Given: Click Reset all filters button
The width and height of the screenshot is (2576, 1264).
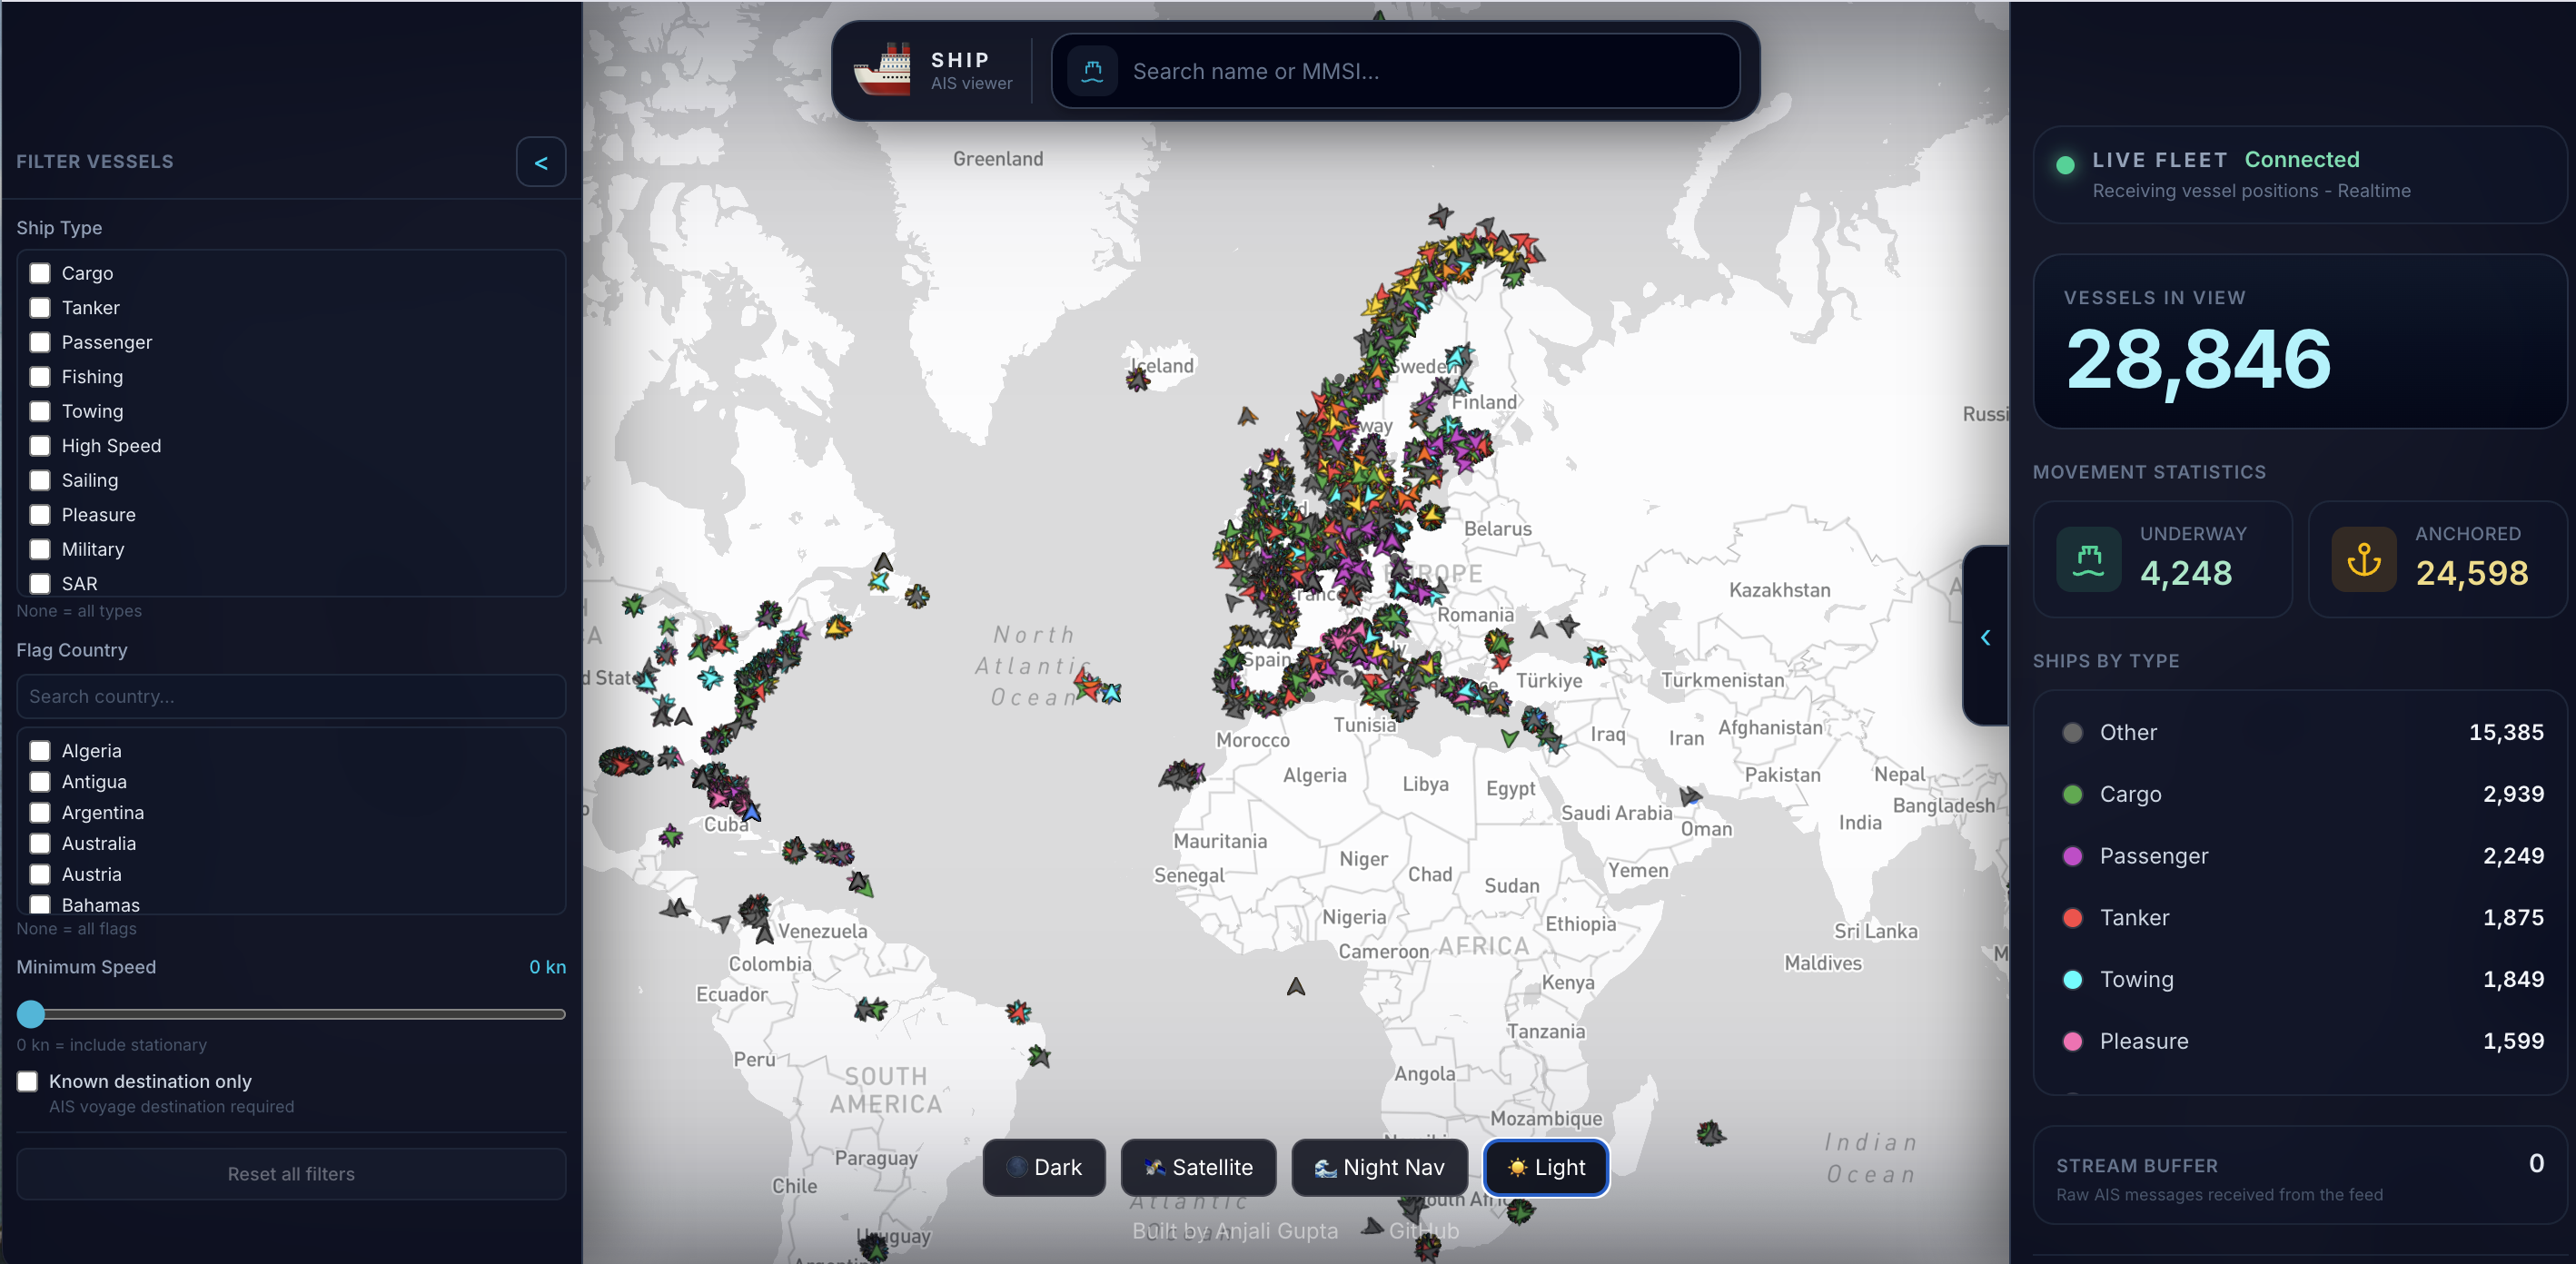Looking at the screenshot, I should (x=291, y=1173).
